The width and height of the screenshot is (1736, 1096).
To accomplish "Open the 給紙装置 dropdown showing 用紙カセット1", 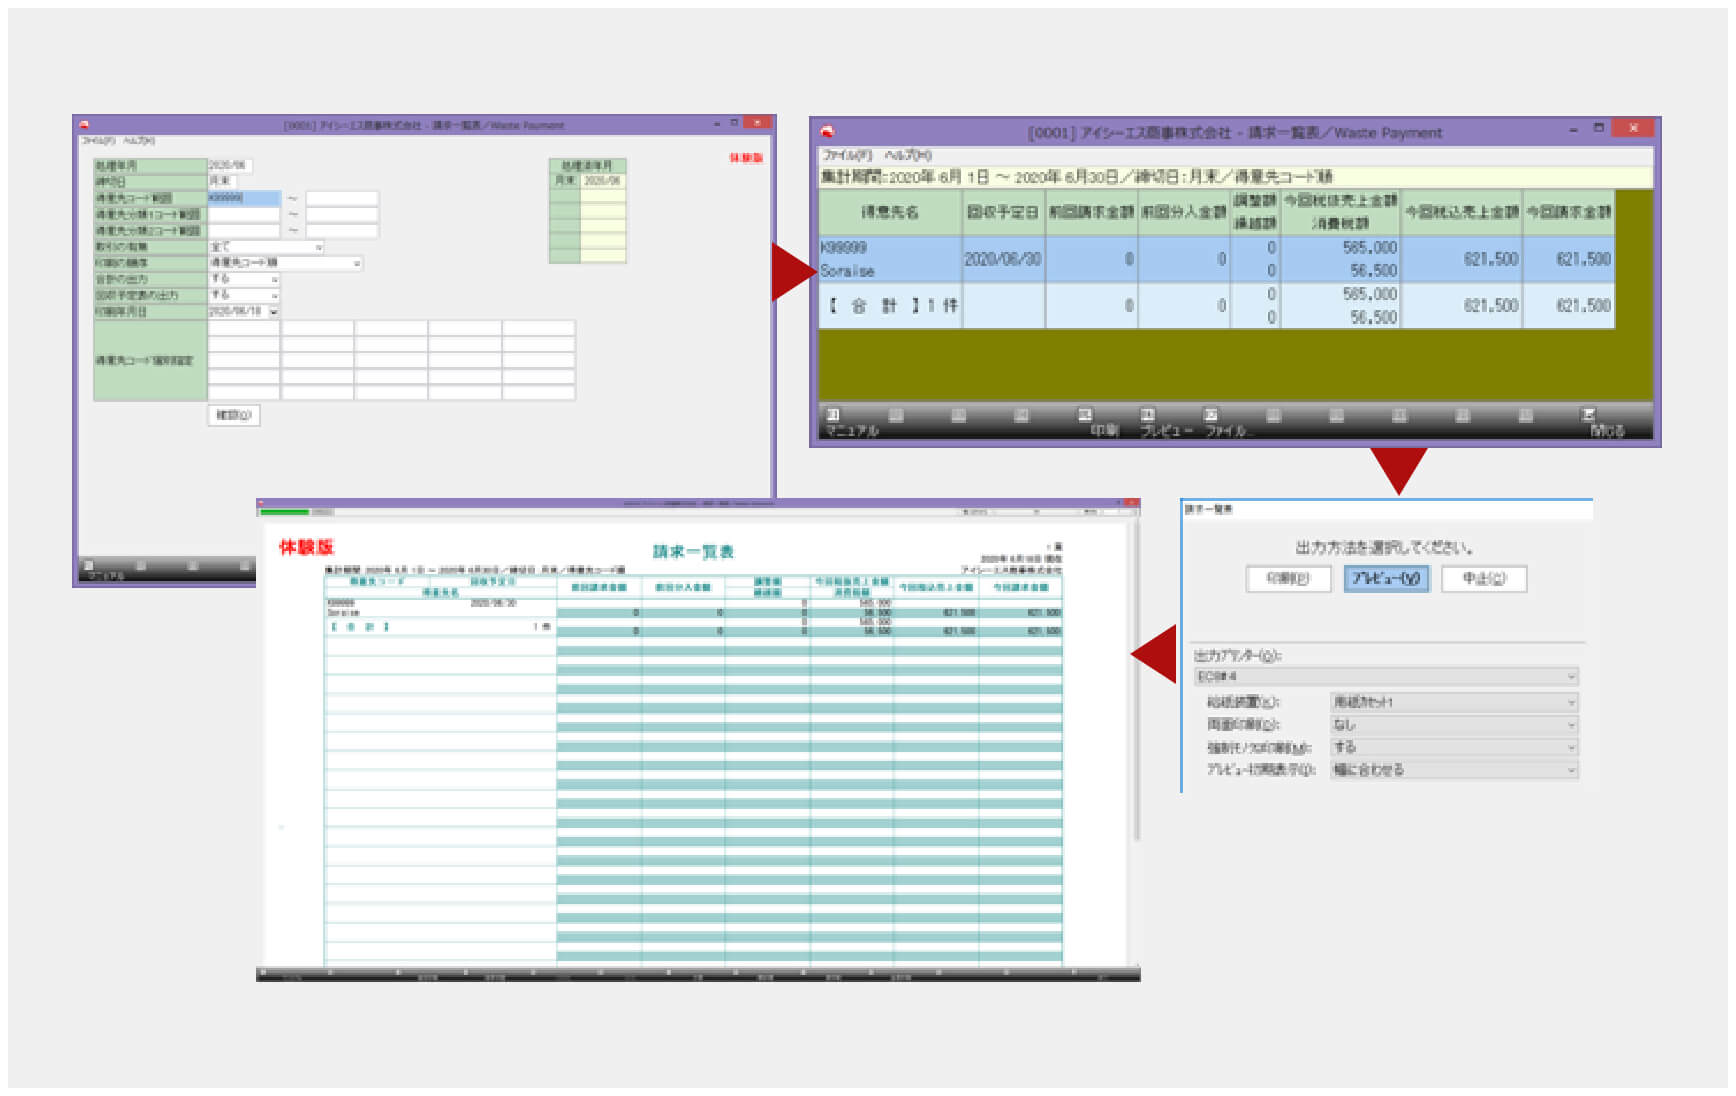I will click(x=1454, y=702).
